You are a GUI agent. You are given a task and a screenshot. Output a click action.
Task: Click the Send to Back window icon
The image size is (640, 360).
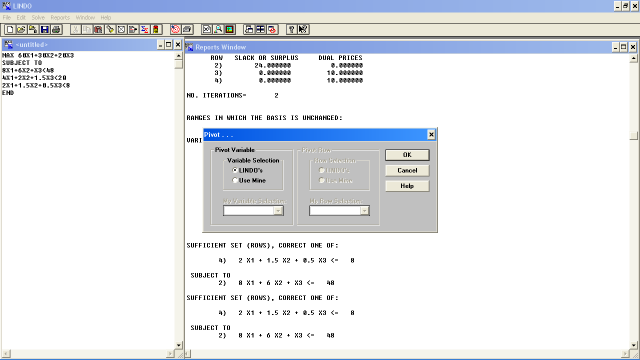249,29
